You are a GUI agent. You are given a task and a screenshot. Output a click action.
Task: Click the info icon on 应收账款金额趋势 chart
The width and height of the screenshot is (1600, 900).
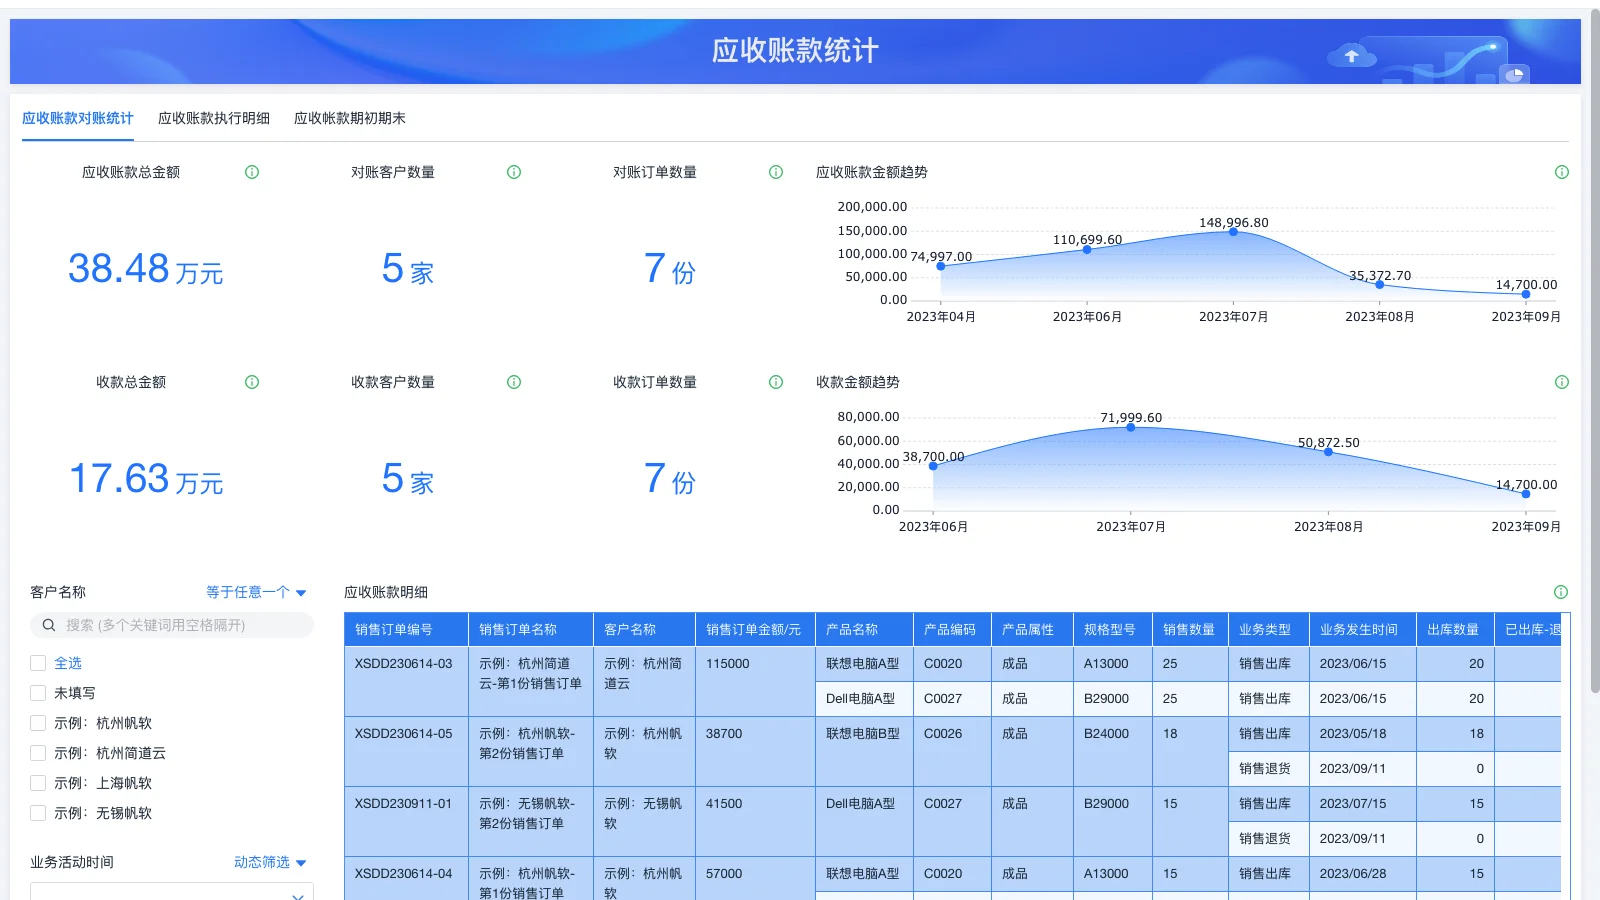tap(1562, 171)
